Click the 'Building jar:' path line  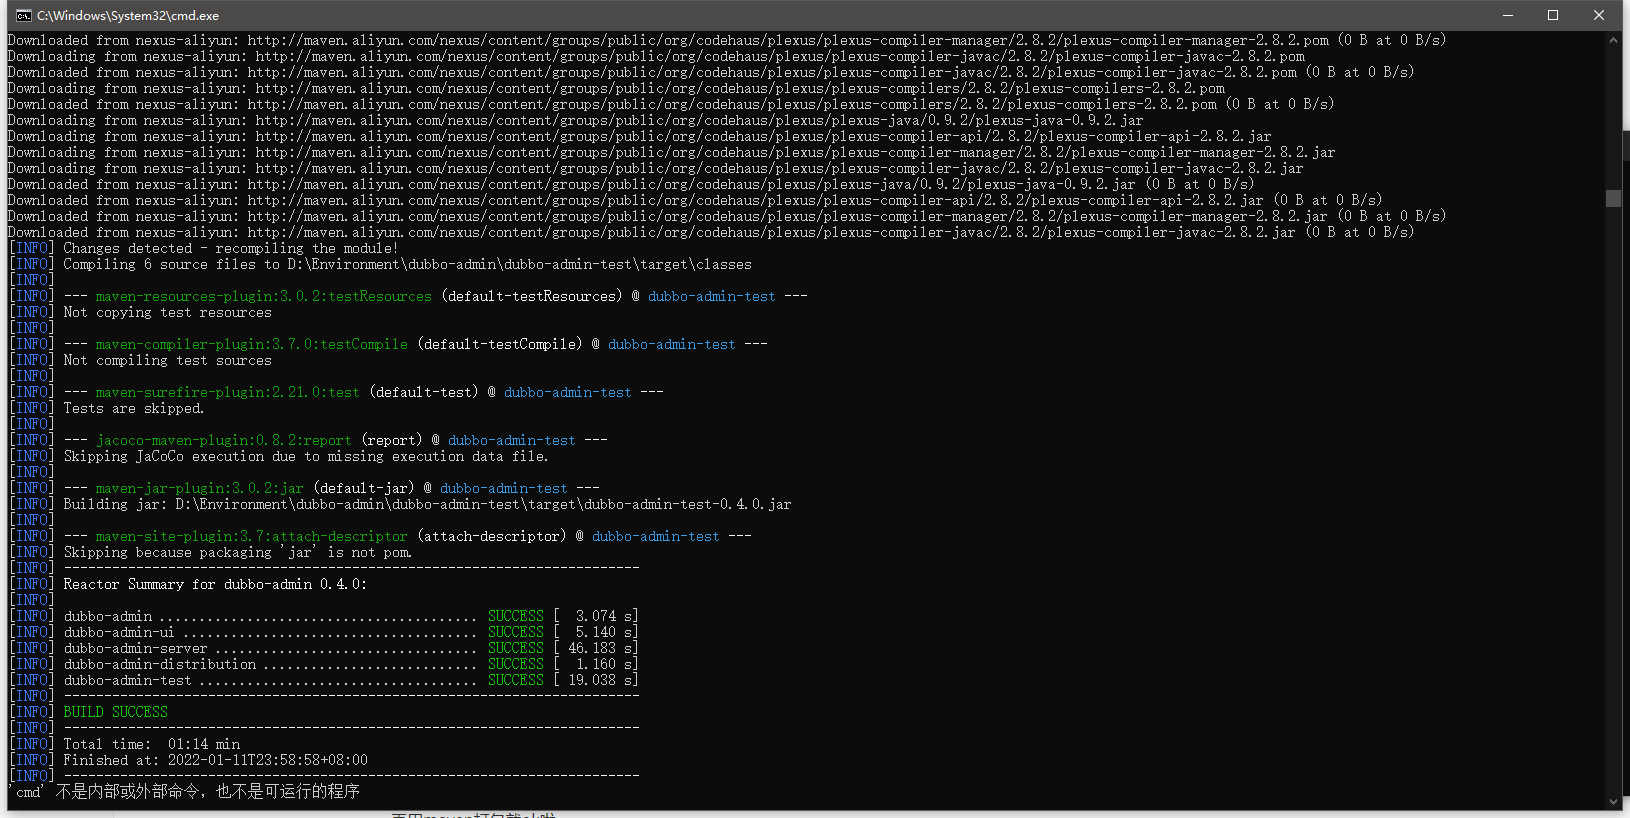pyautogui.click(x=427, y=504)
